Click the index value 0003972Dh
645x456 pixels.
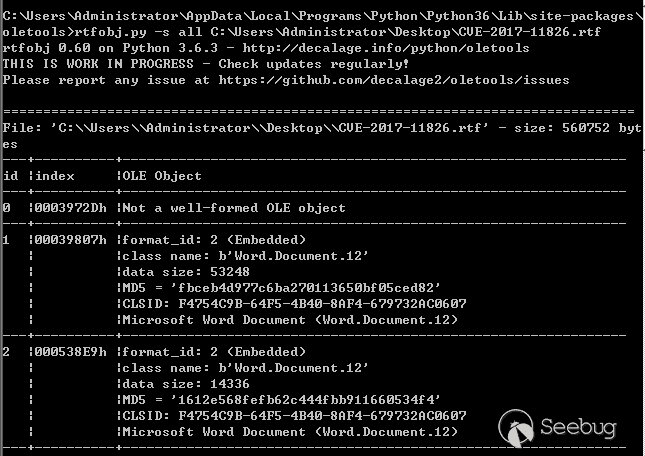pyautogui.click(x=70, y=208)
